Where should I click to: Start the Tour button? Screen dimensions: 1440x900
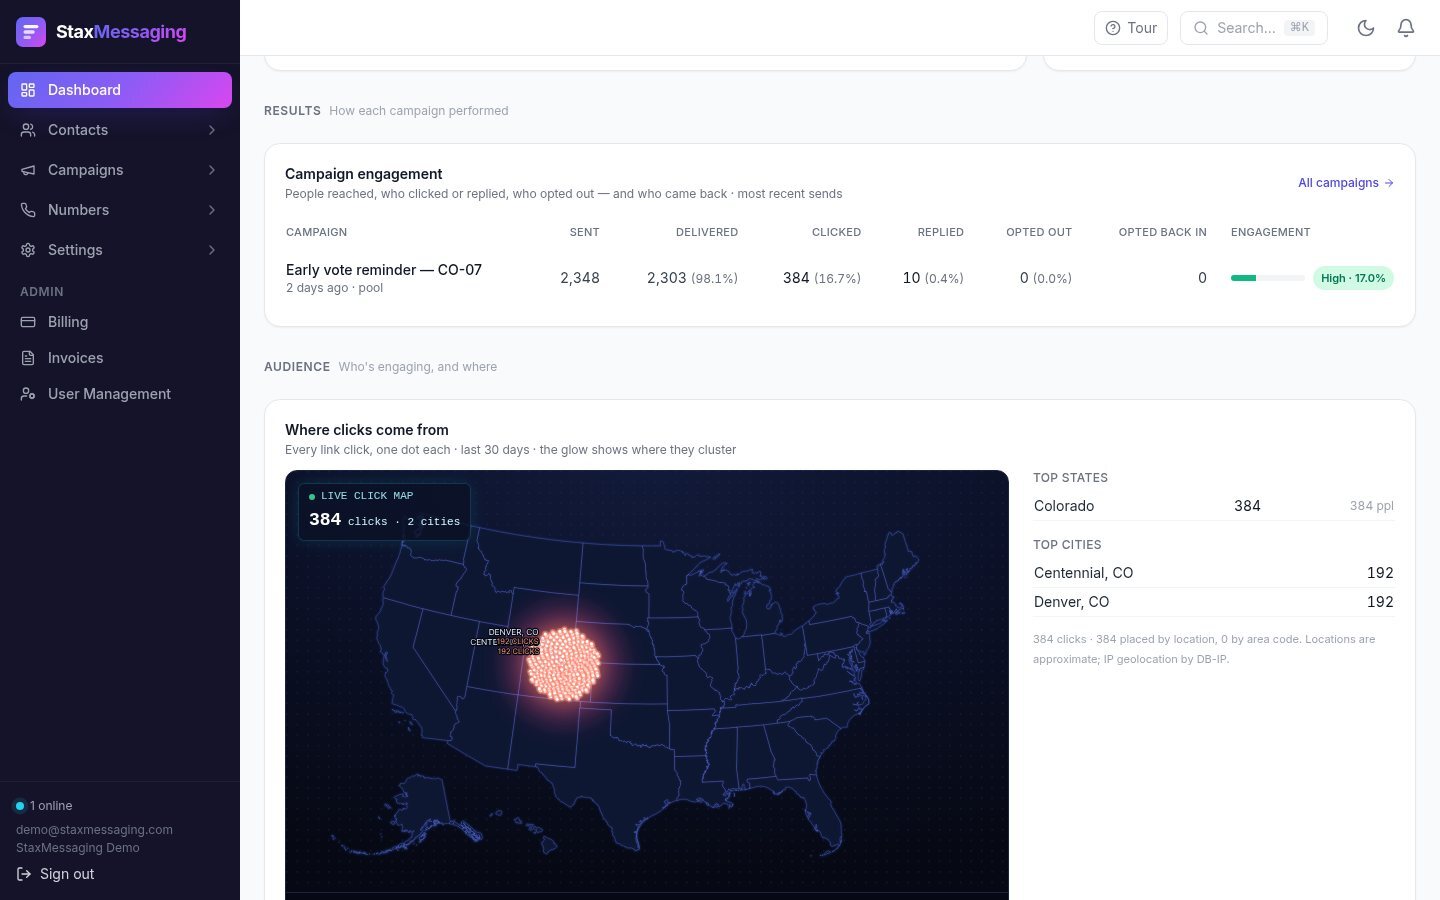[x=1131, y=28]
